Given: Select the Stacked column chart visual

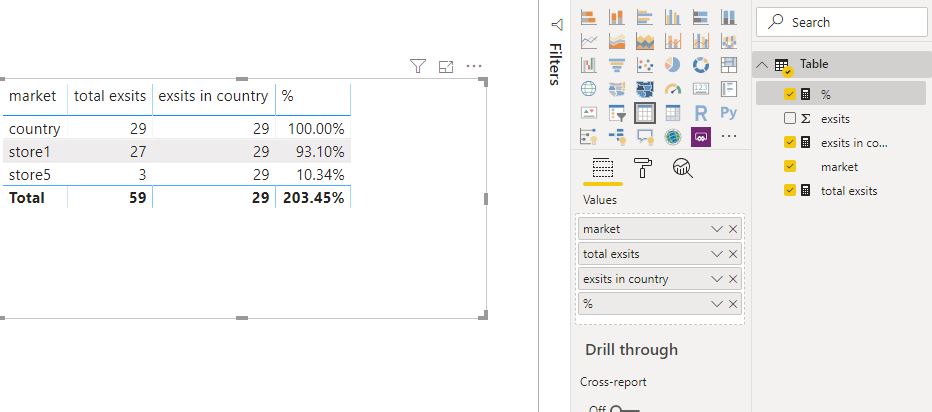Looking at the screenshot, I should [616, 17].
